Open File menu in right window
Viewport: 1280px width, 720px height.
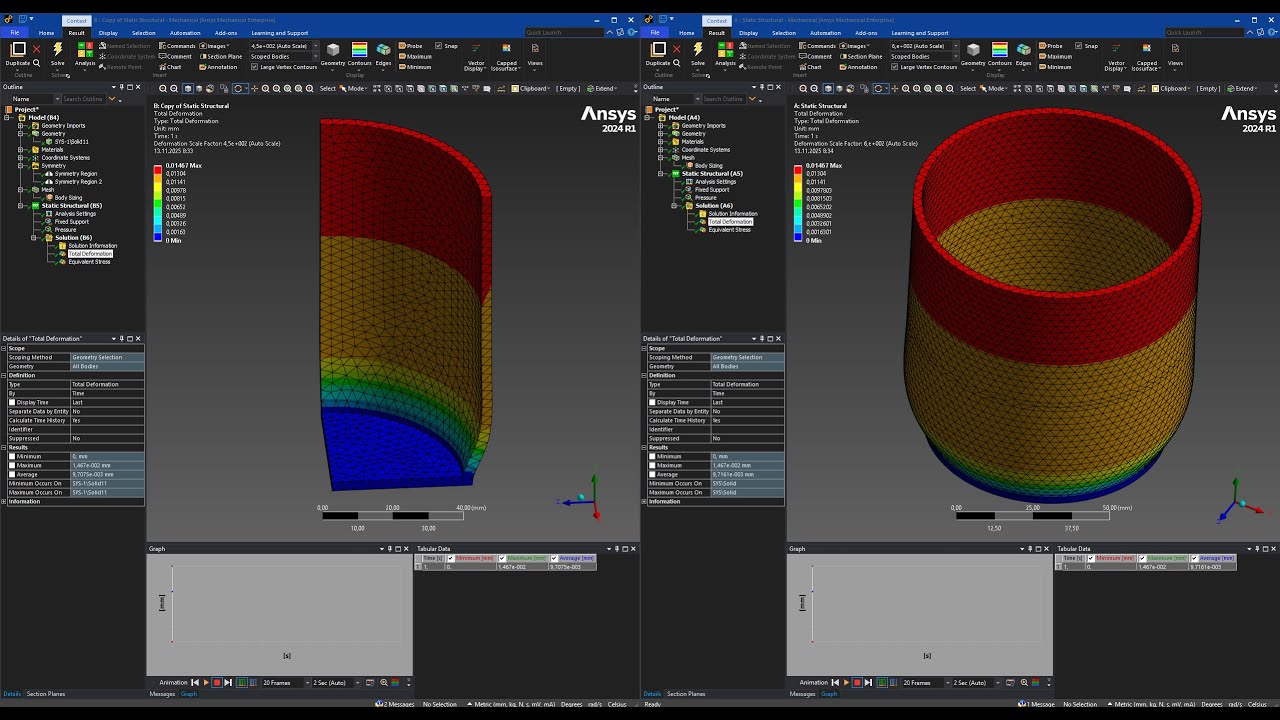pos(655,33)
